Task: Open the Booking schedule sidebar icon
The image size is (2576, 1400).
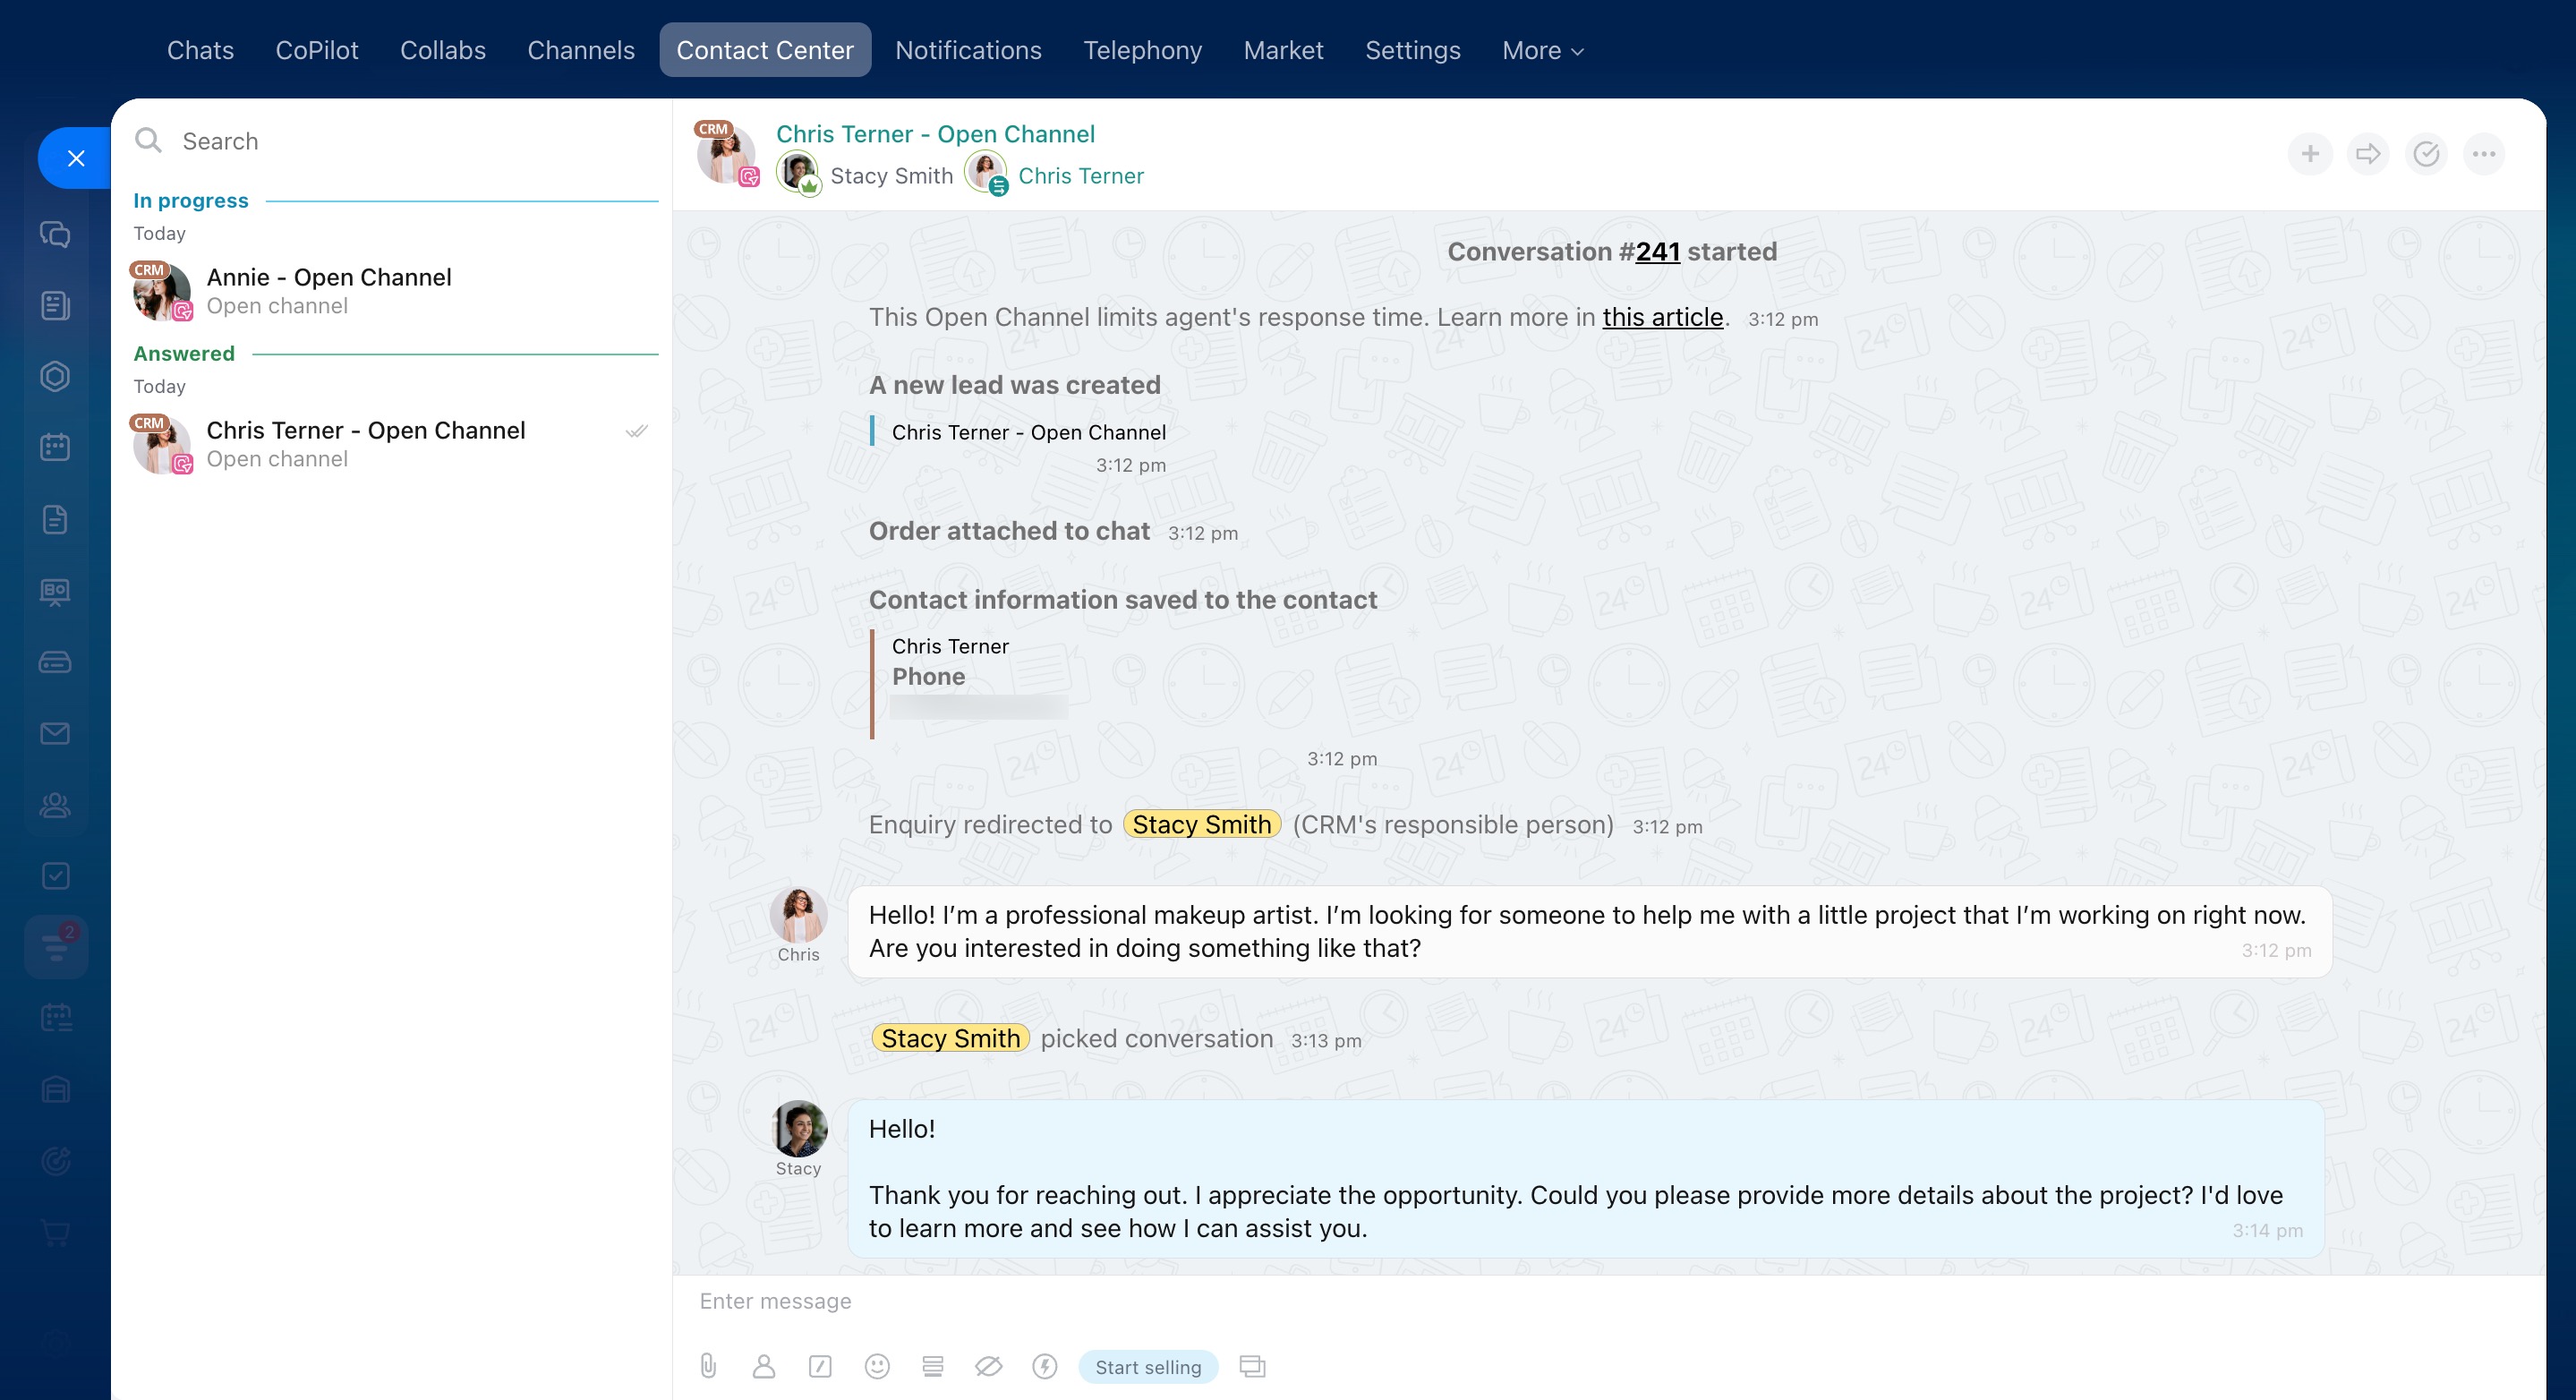Action: click(x=55, y=1018)
